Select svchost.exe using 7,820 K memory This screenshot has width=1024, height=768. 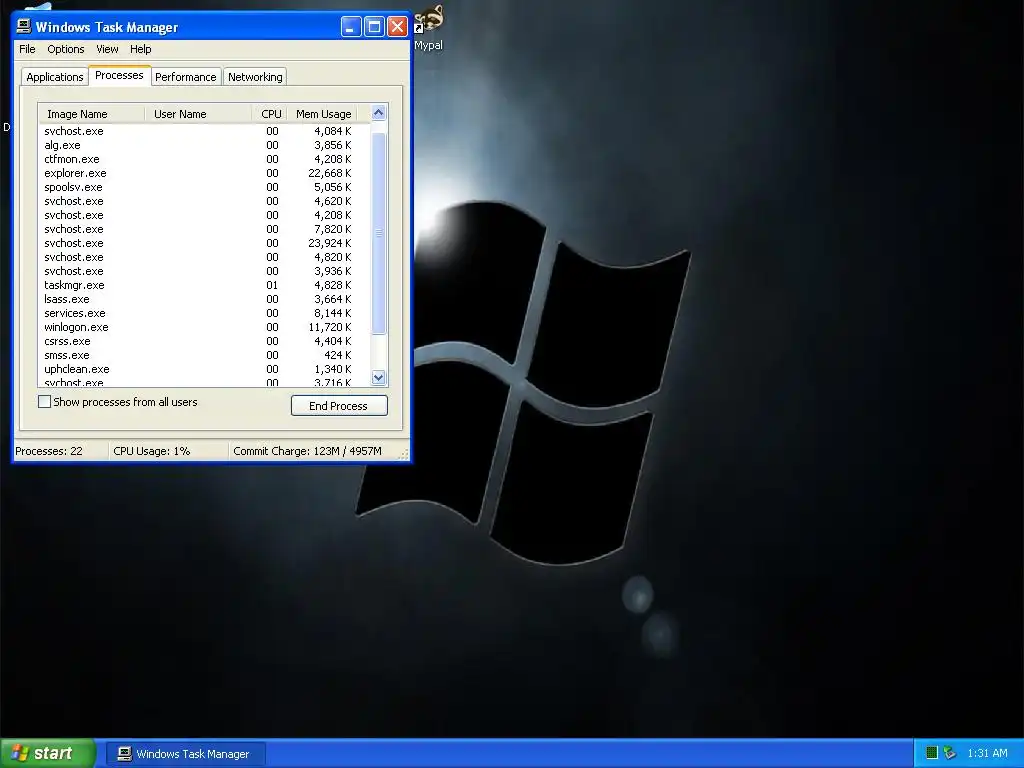click(204, 229)
